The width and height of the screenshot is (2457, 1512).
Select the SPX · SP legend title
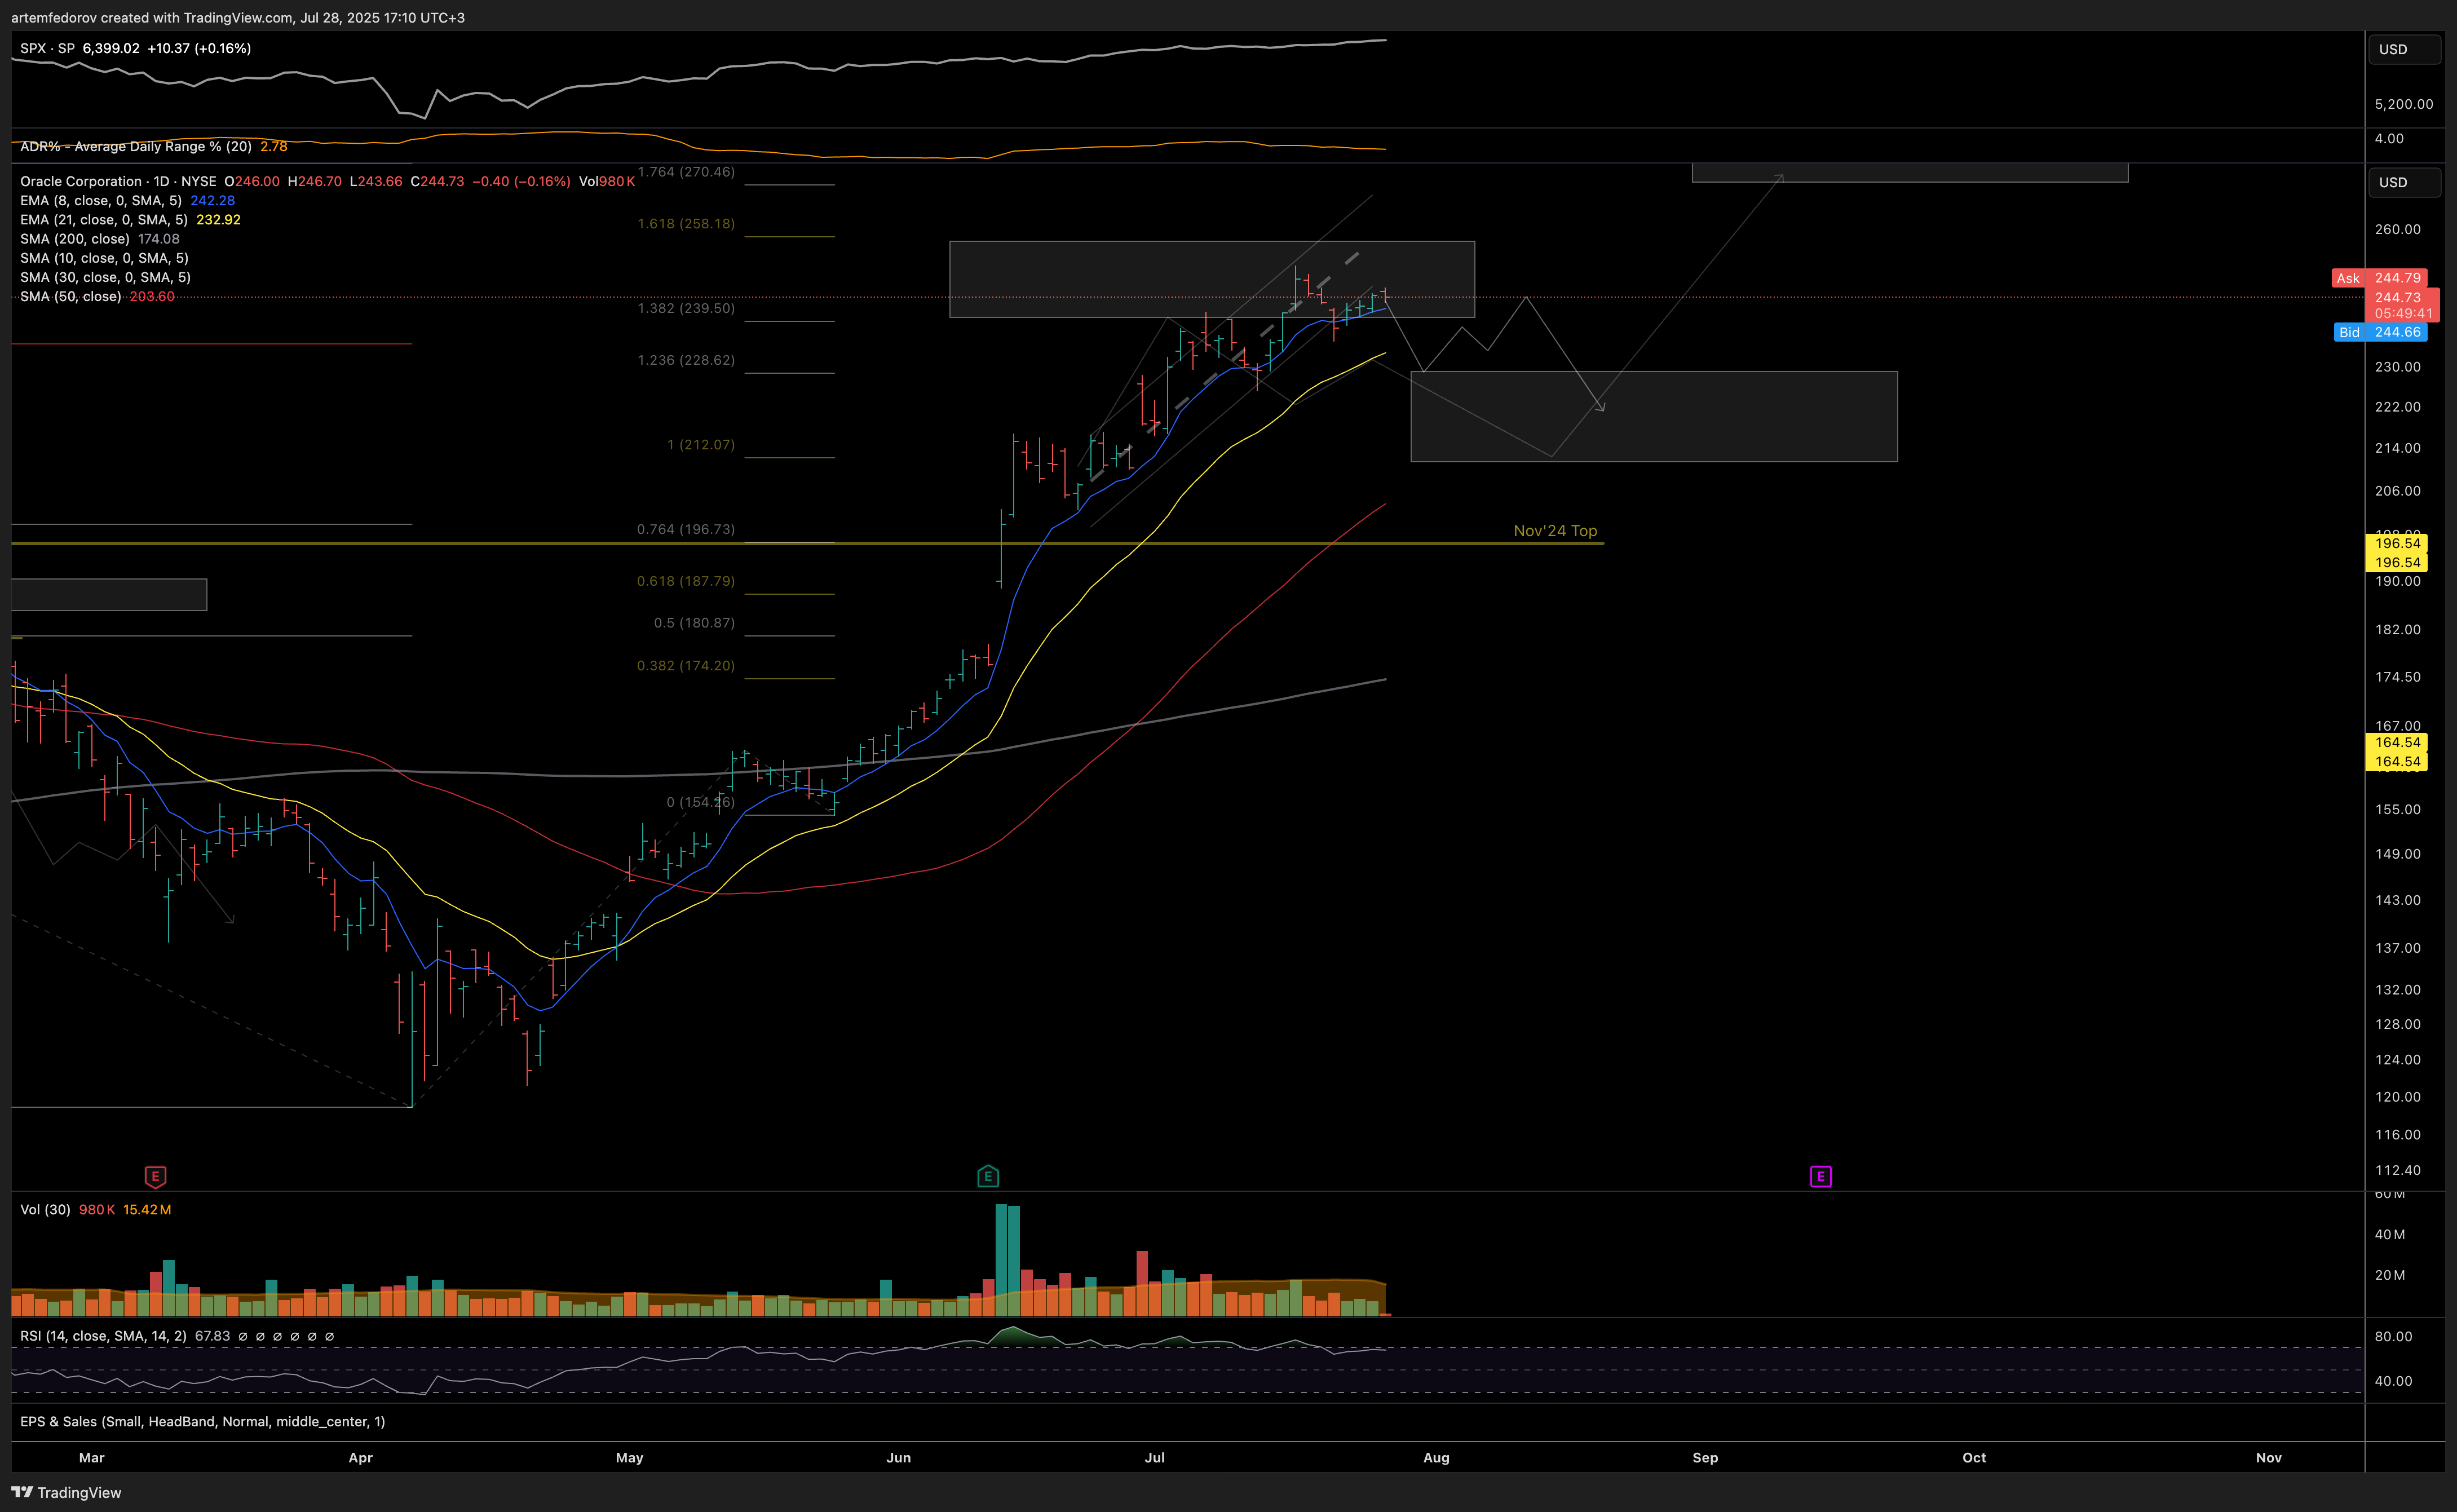[x=47, y=48]
